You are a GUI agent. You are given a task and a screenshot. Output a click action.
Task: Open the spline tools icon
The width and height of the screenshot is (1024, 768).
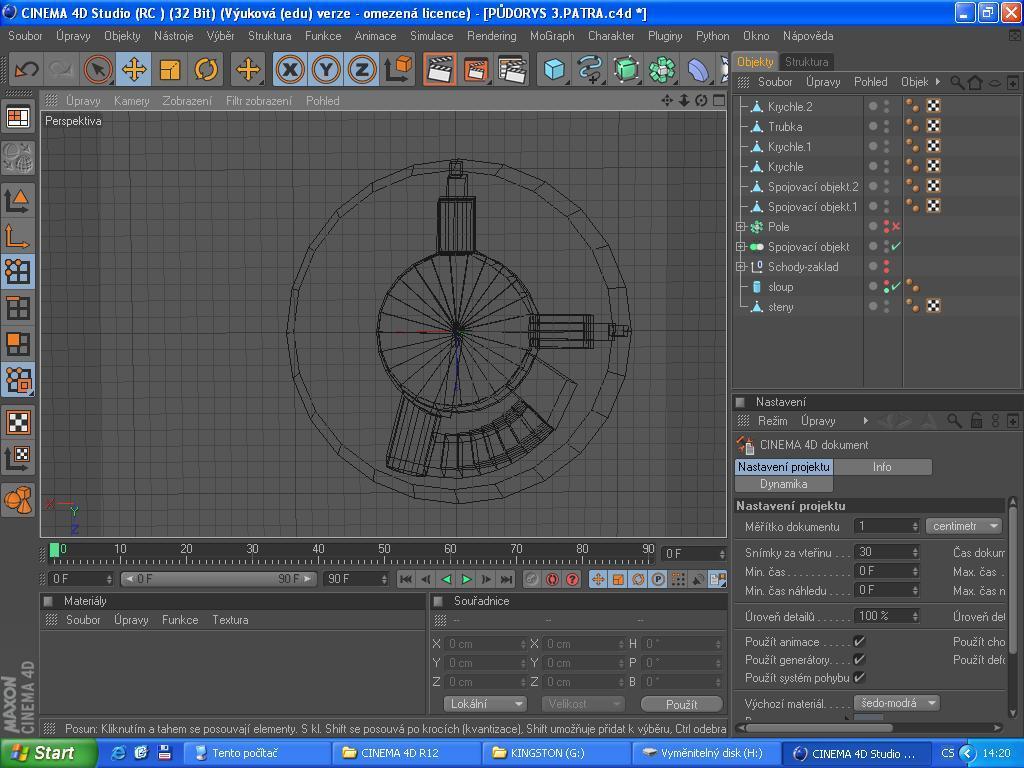coord(590,69)
